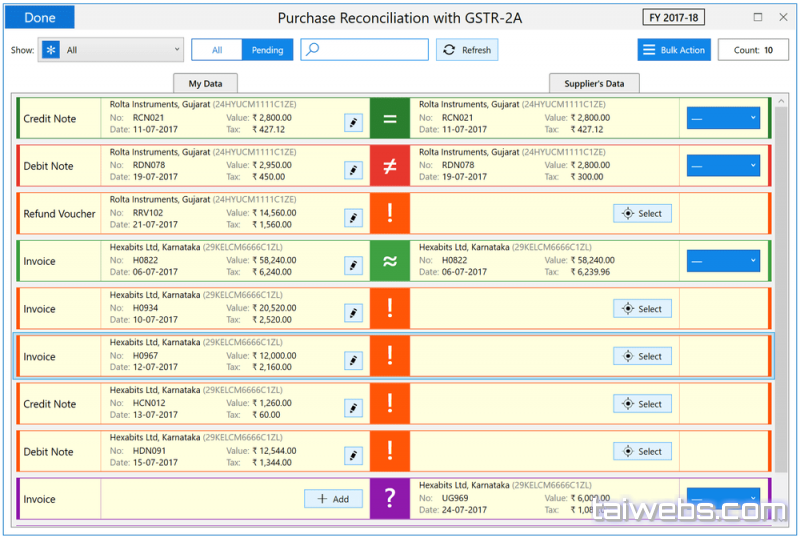Click edit pencil icon for Debit Note RDN078
The height and width of the screenshot is (538, 800).
coord(353,170)
